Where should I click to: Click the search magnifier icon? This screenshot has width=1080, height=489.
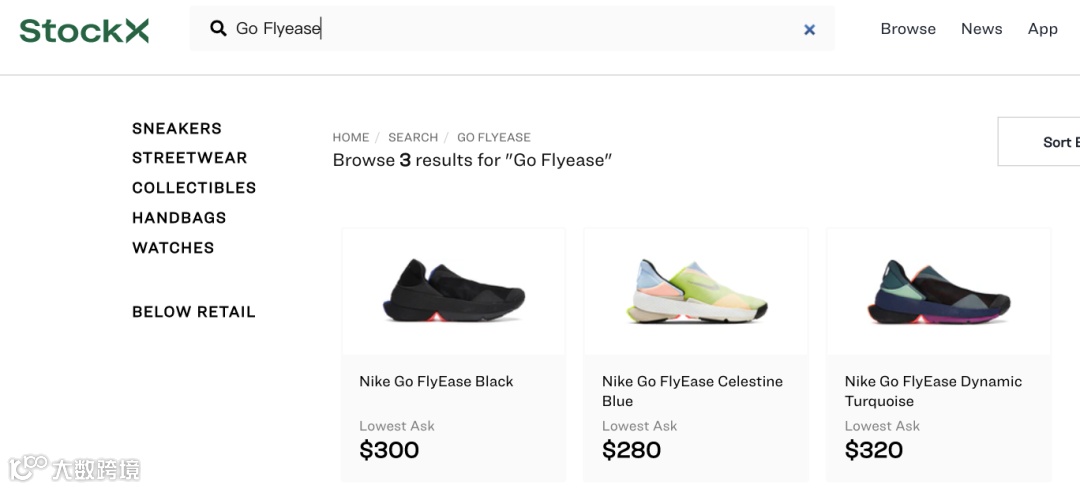pyautogui.click(x=218, y=29)
